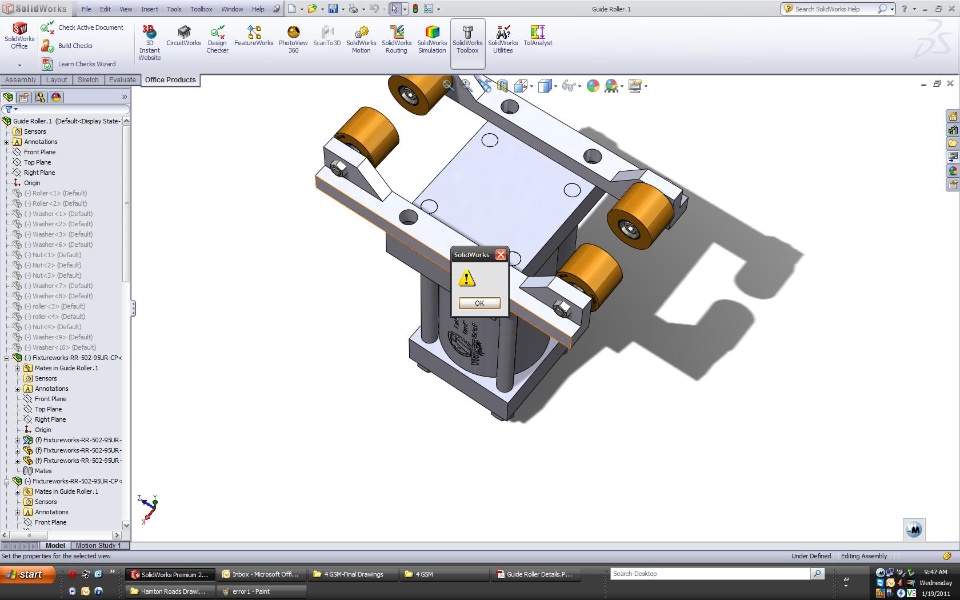Expand the Annotations folder under Guide Roller
This screenshot has height=600, width=960.
coord(7,142)
